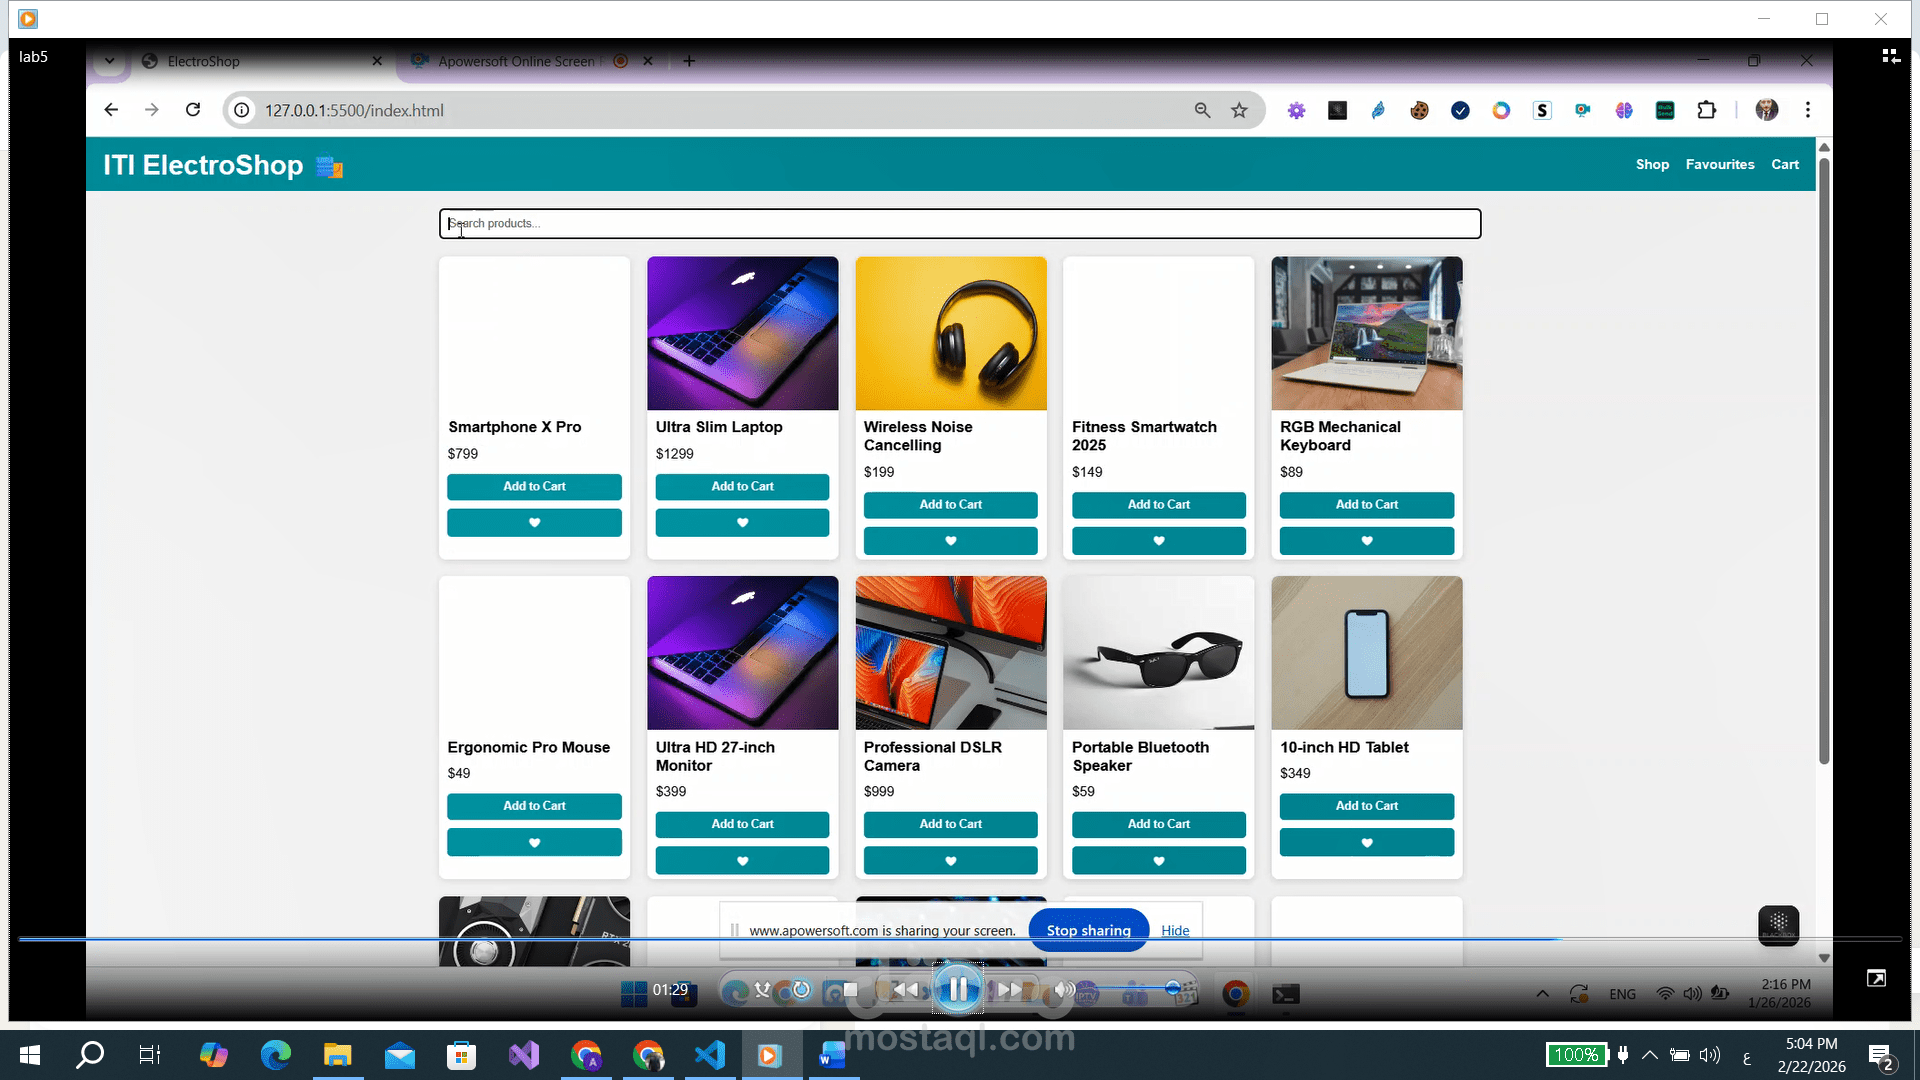This screenshot has width=1920, height=1080.
Task: Add Ultra Slim Laptop to cart
Action: (742, 486)
